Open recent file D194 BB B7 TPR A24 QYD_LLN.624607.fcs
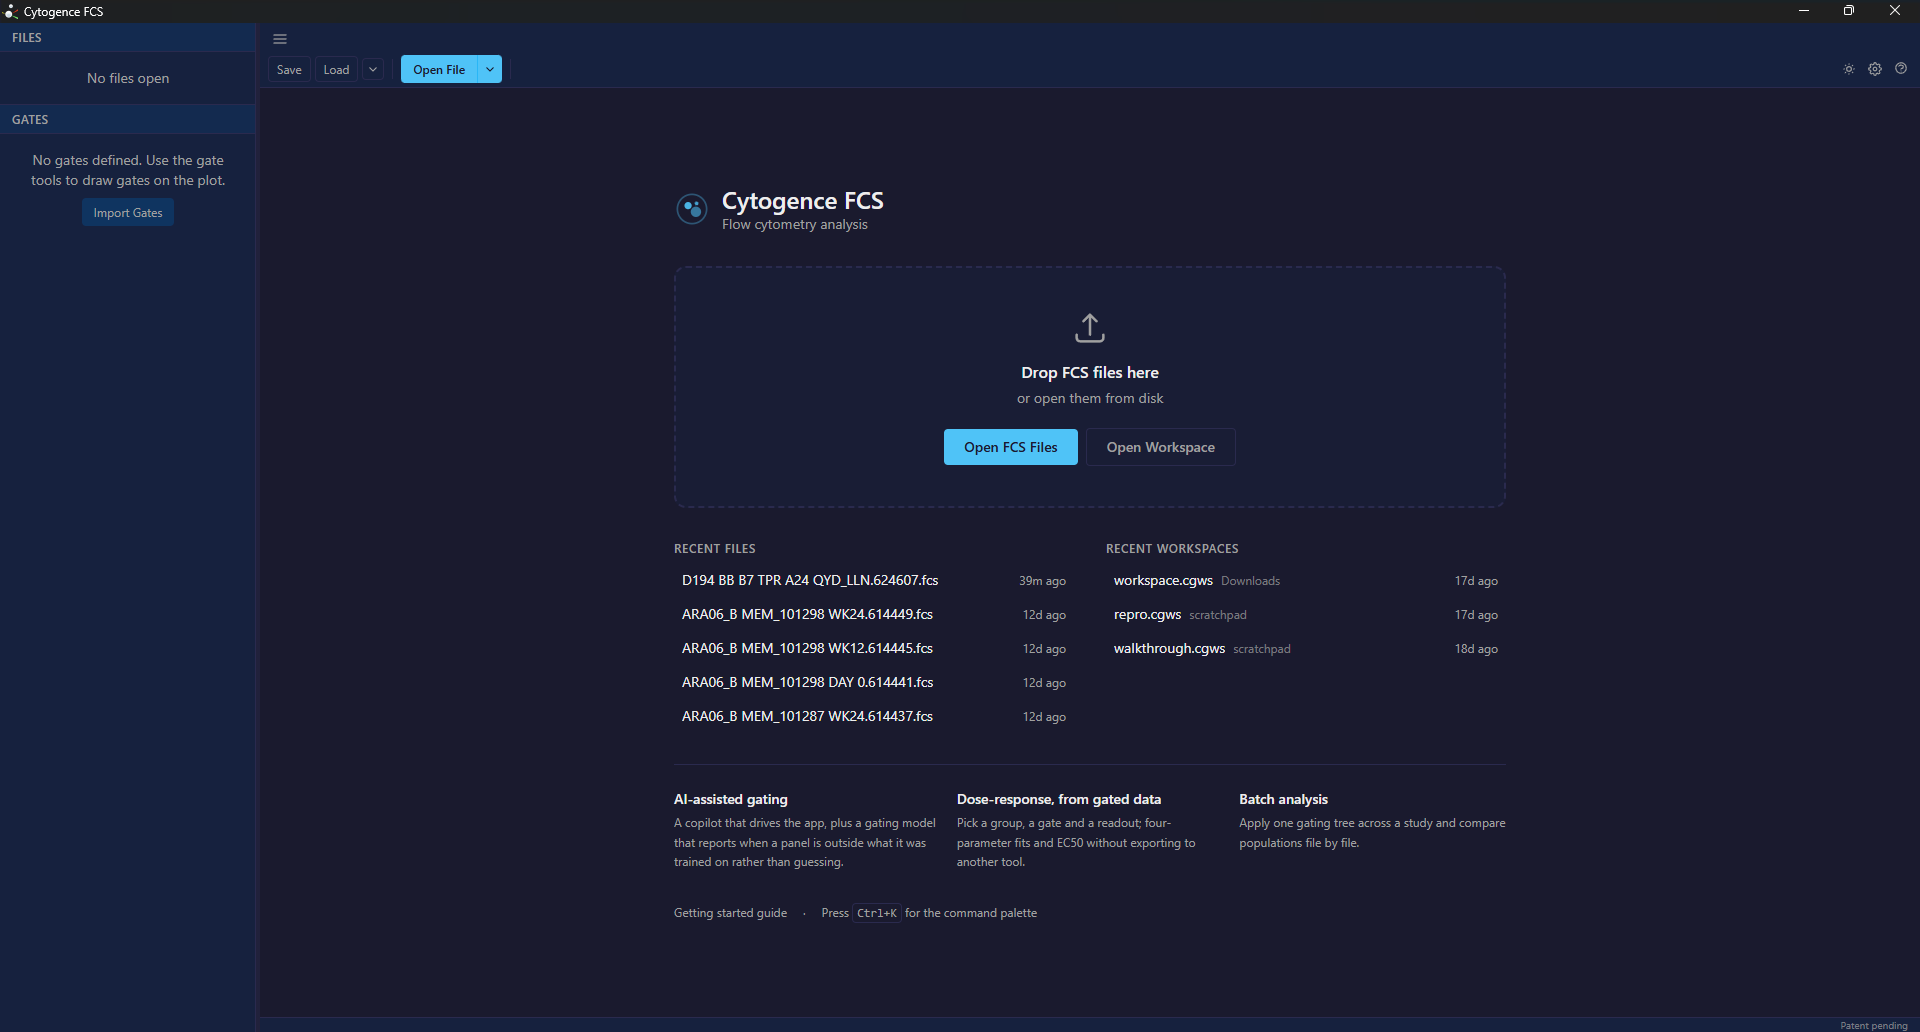The width and height of the screenshot is (1920, 1032). click(874, 581)
